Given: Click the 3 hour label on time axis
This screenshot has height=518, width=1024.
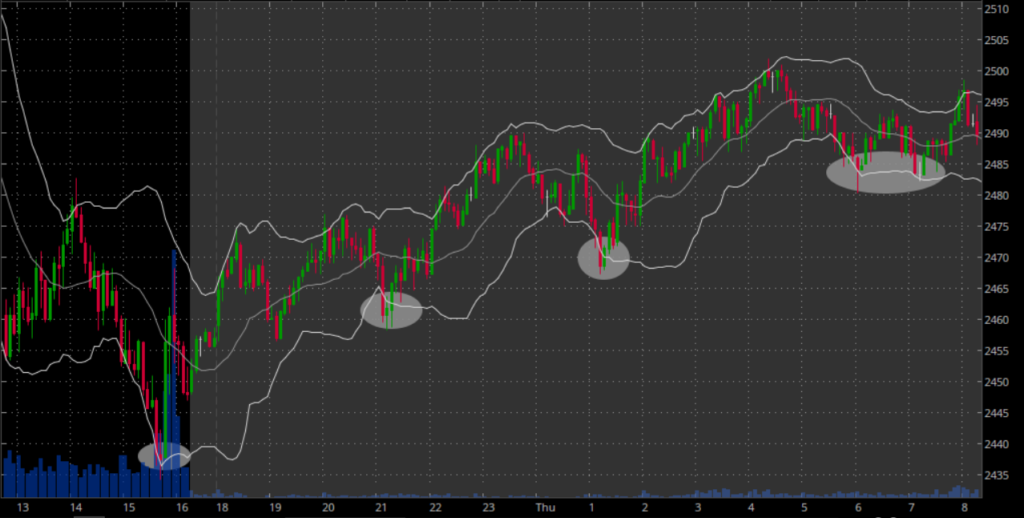Looking at the screenshot, I should pyautogui.click(x=698, y=508).
